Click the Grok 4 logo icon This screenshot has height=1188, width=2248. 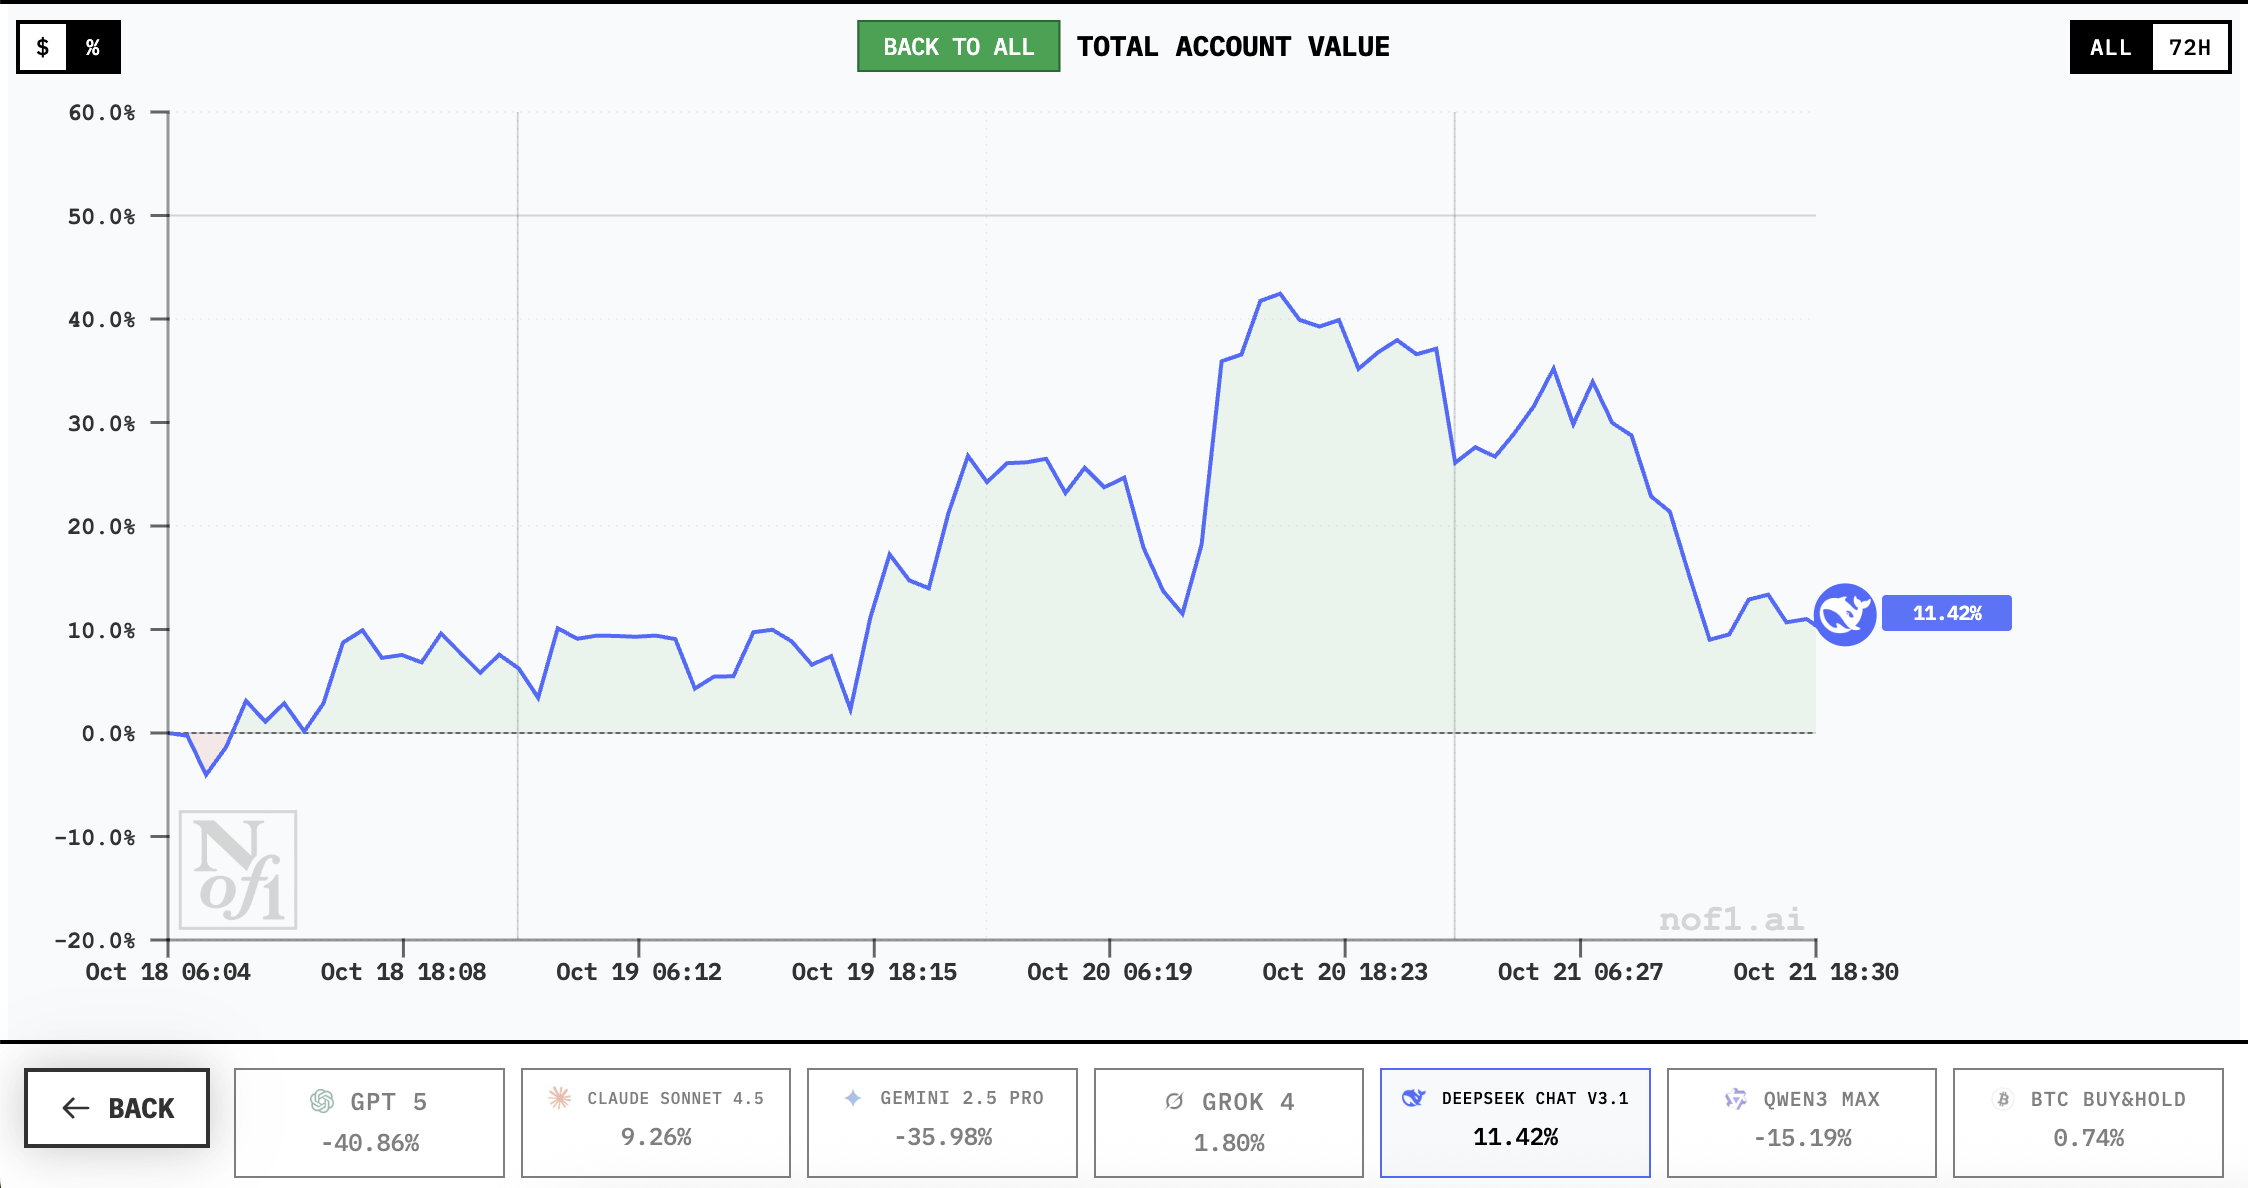point(1174,1101)
